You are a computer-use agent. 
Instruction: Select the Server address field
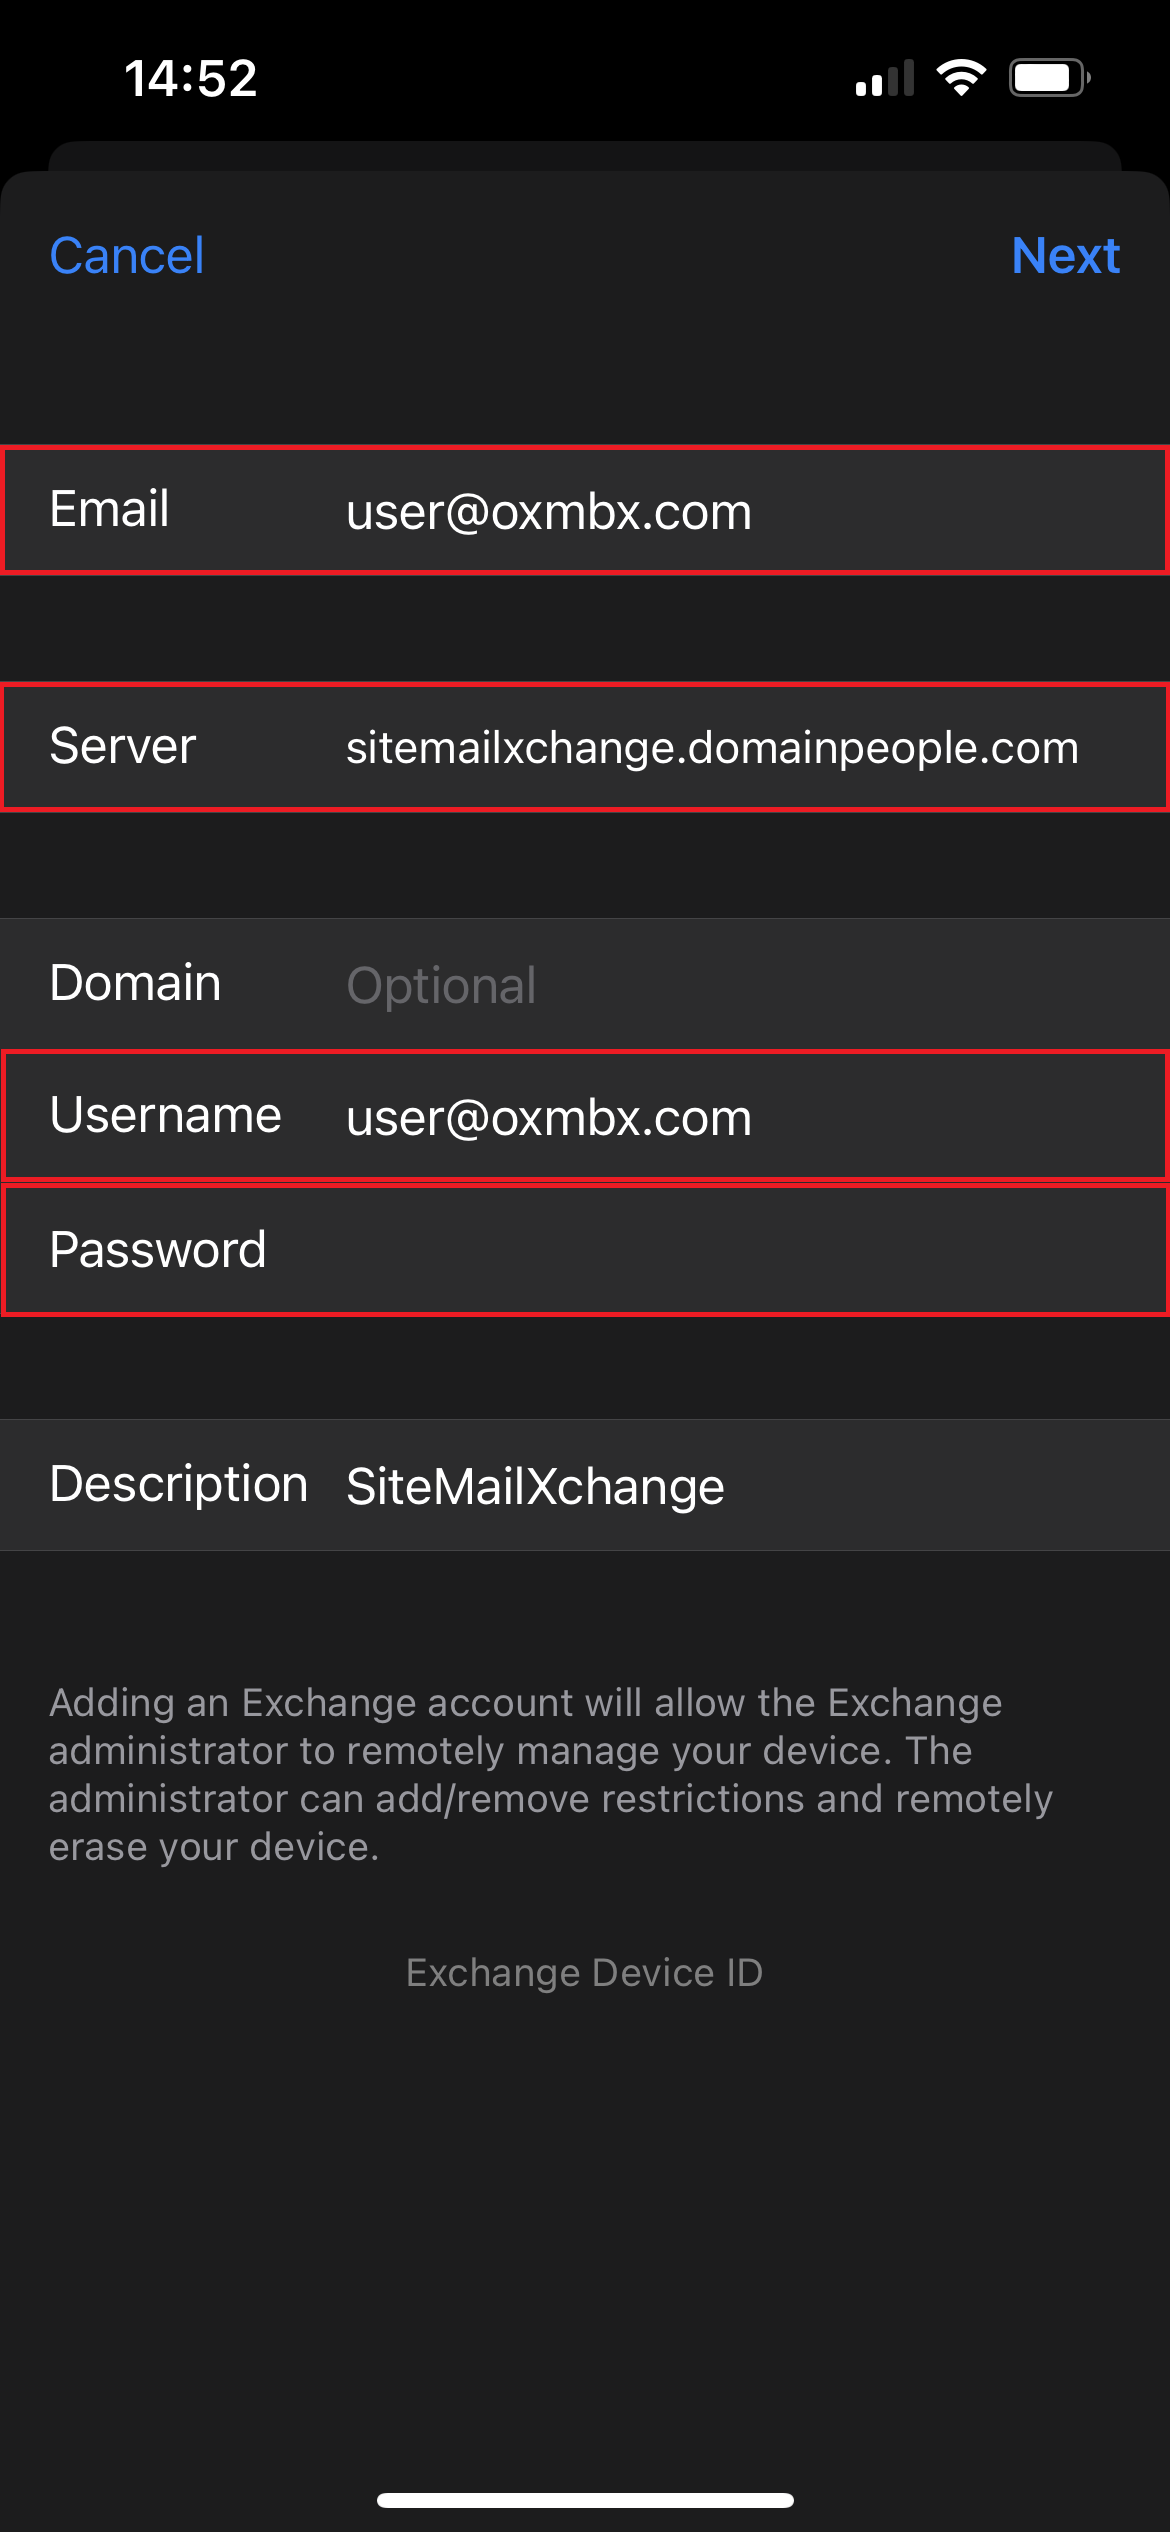585,746
